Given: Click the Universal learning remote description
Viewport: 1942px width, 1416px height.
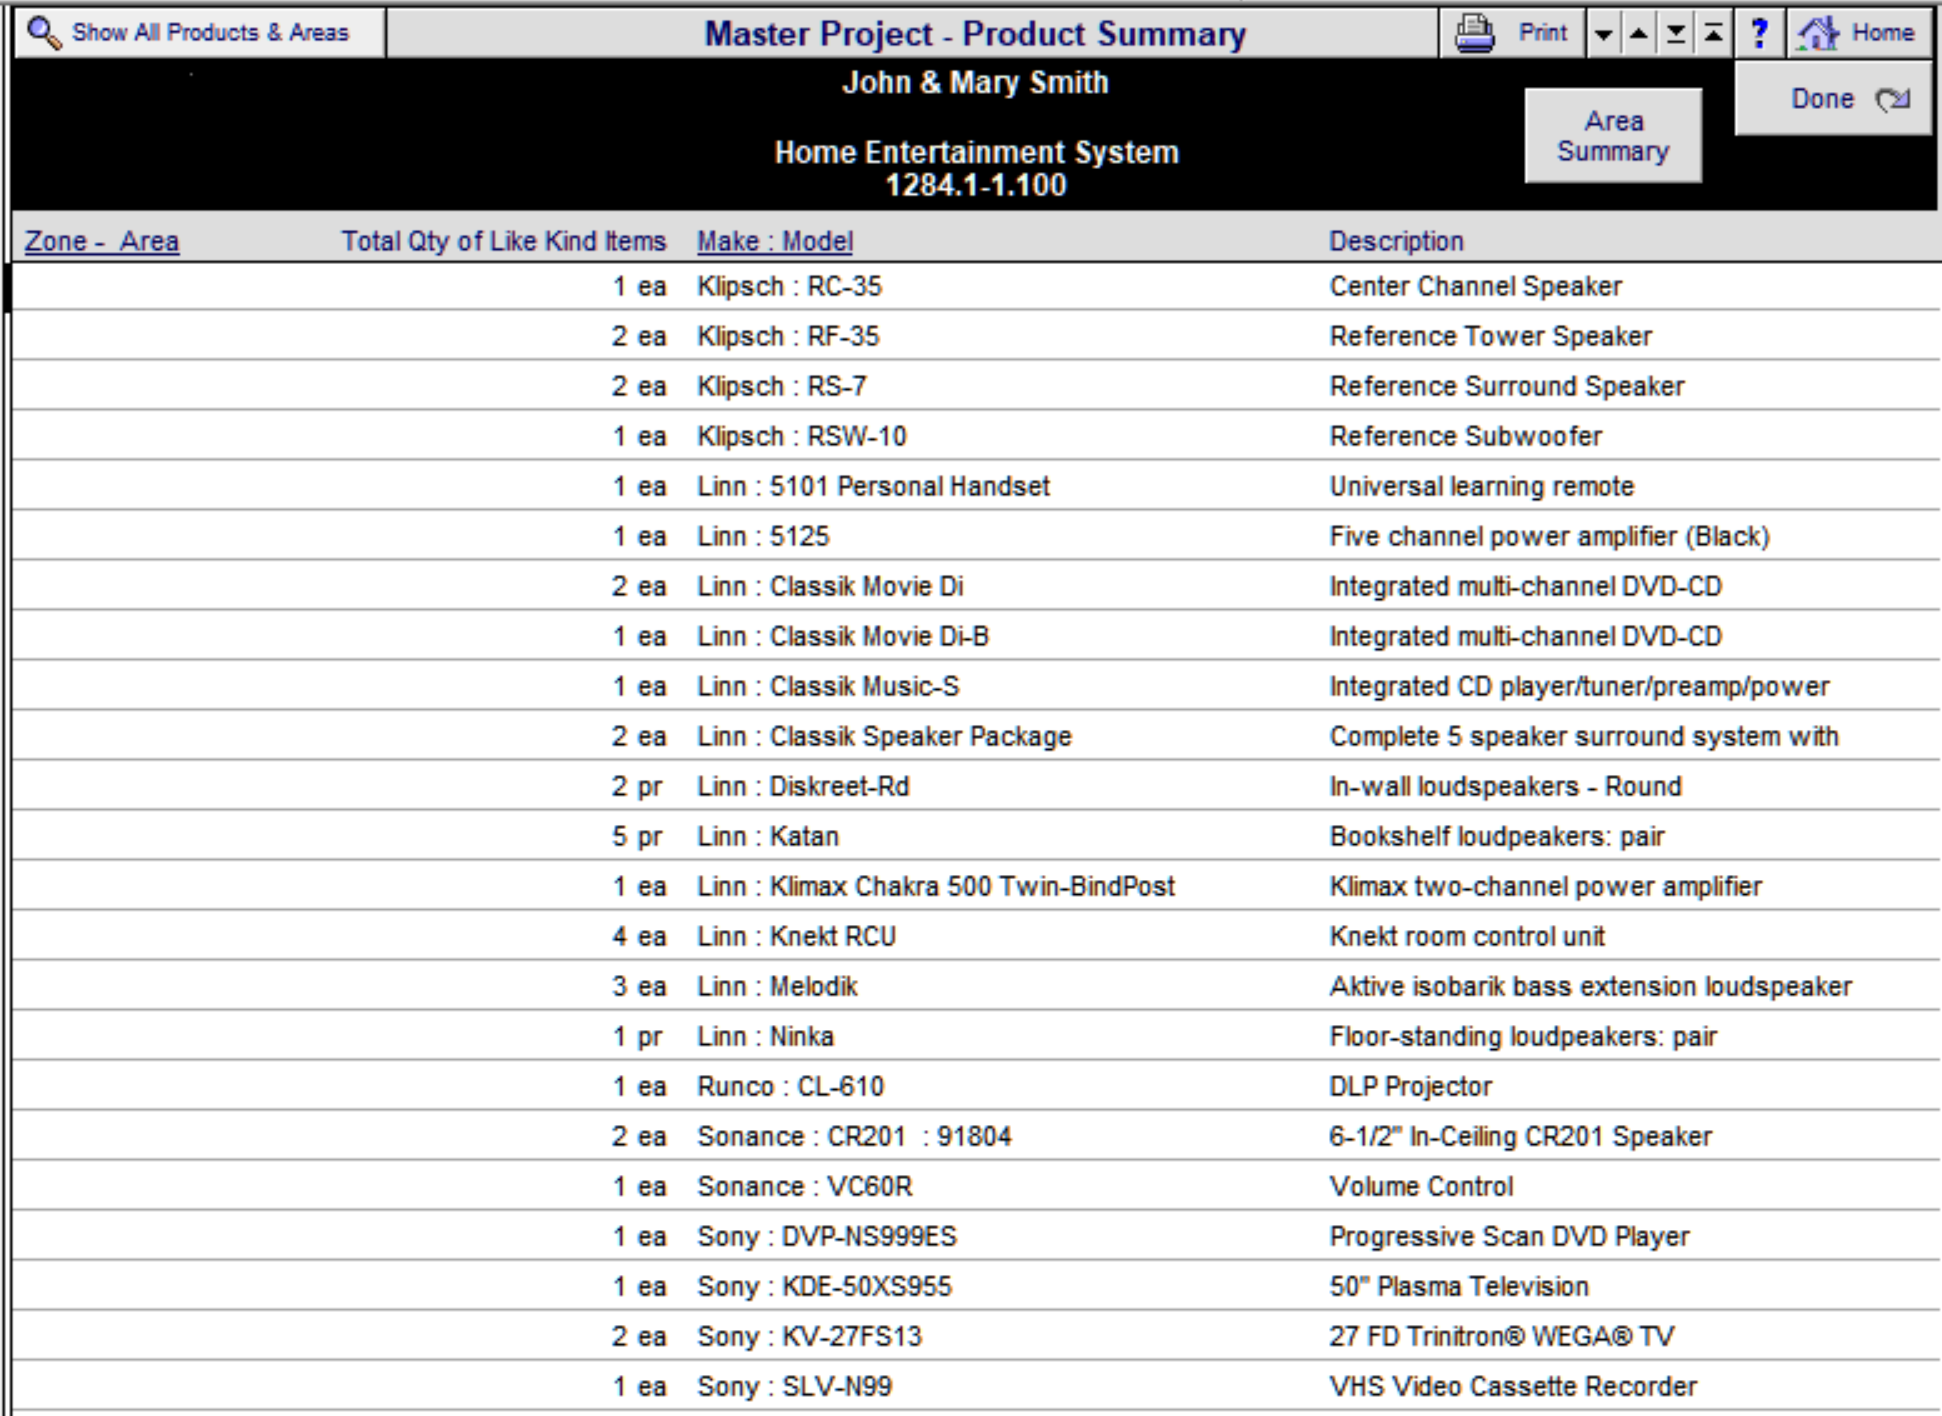Looking at the screenshot, I should point(1481,486).
